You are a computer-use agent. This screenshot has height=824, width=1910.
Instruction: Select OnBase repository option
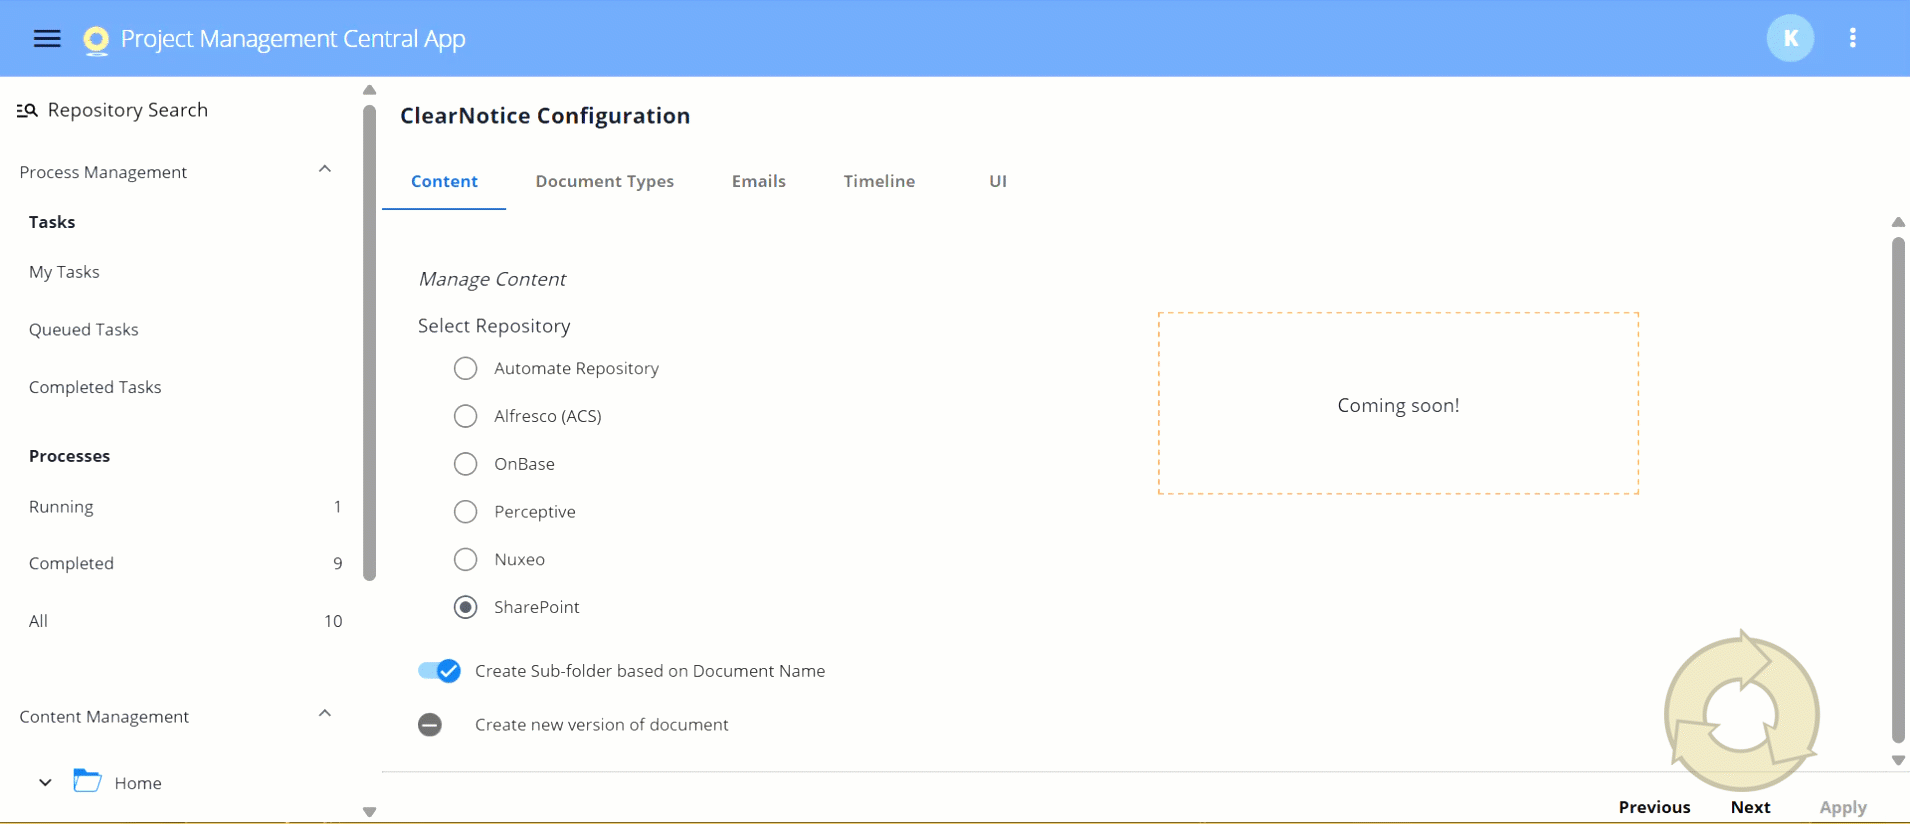[x=465, y=464]
